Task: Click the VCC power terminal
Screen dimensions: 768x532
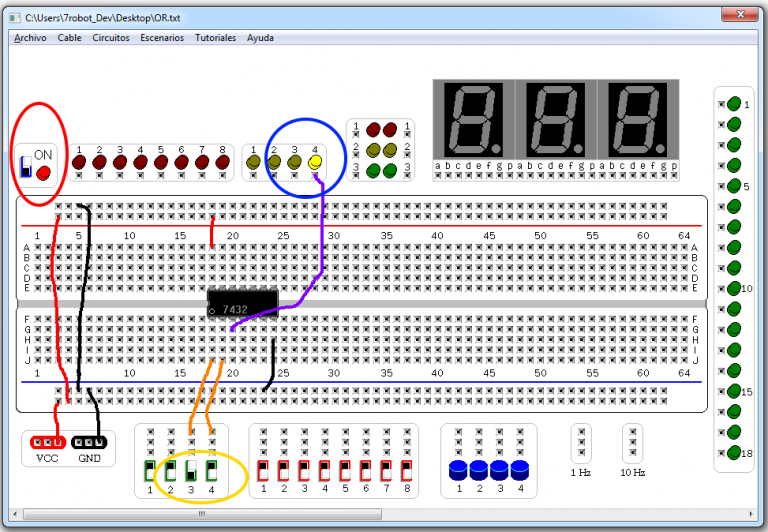Action: pos(47,442)
